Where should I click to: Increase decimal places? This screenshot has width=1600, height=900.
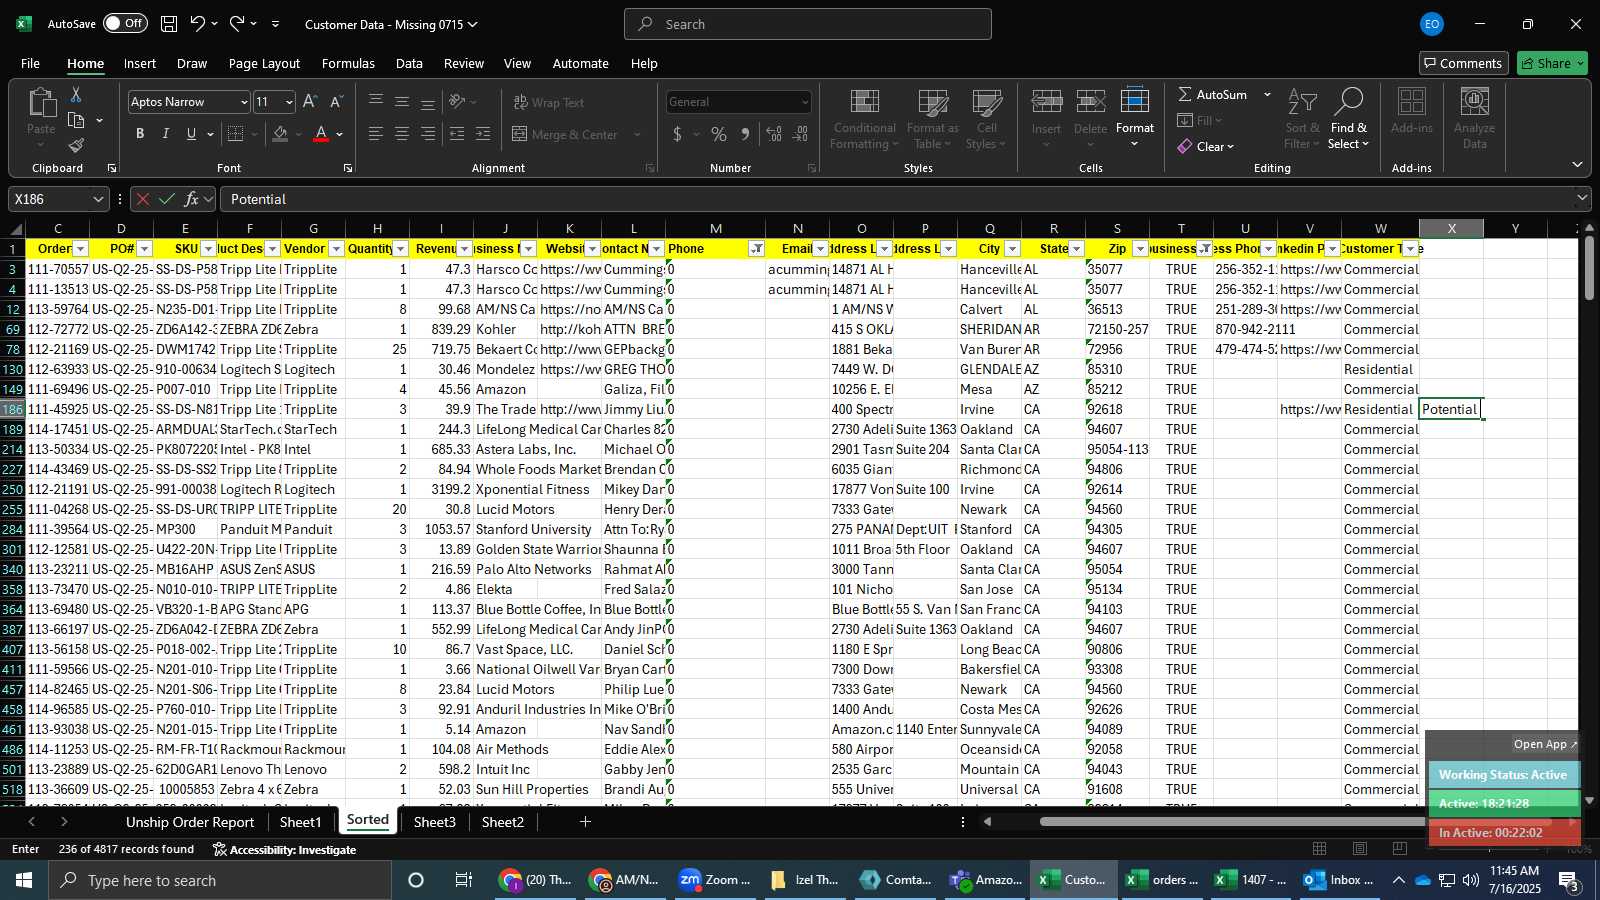click(774, 134)
